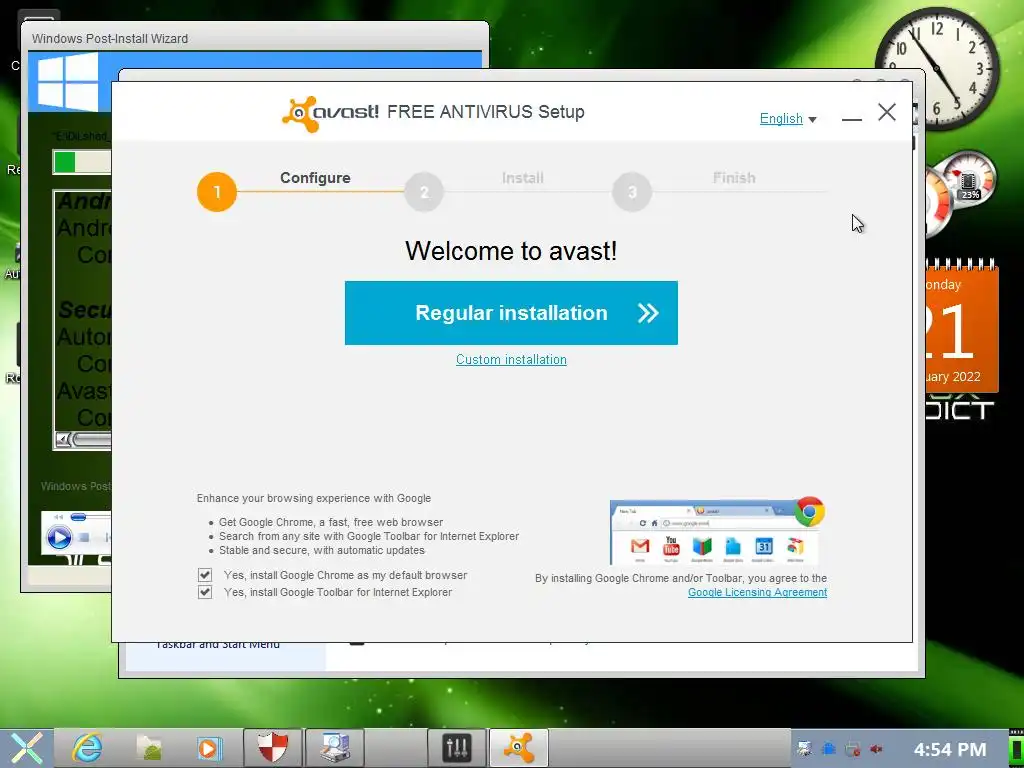The image size is (1024, 768).
Task: Click the Post-Install Wizard progress bar
Action: point(82,162)
